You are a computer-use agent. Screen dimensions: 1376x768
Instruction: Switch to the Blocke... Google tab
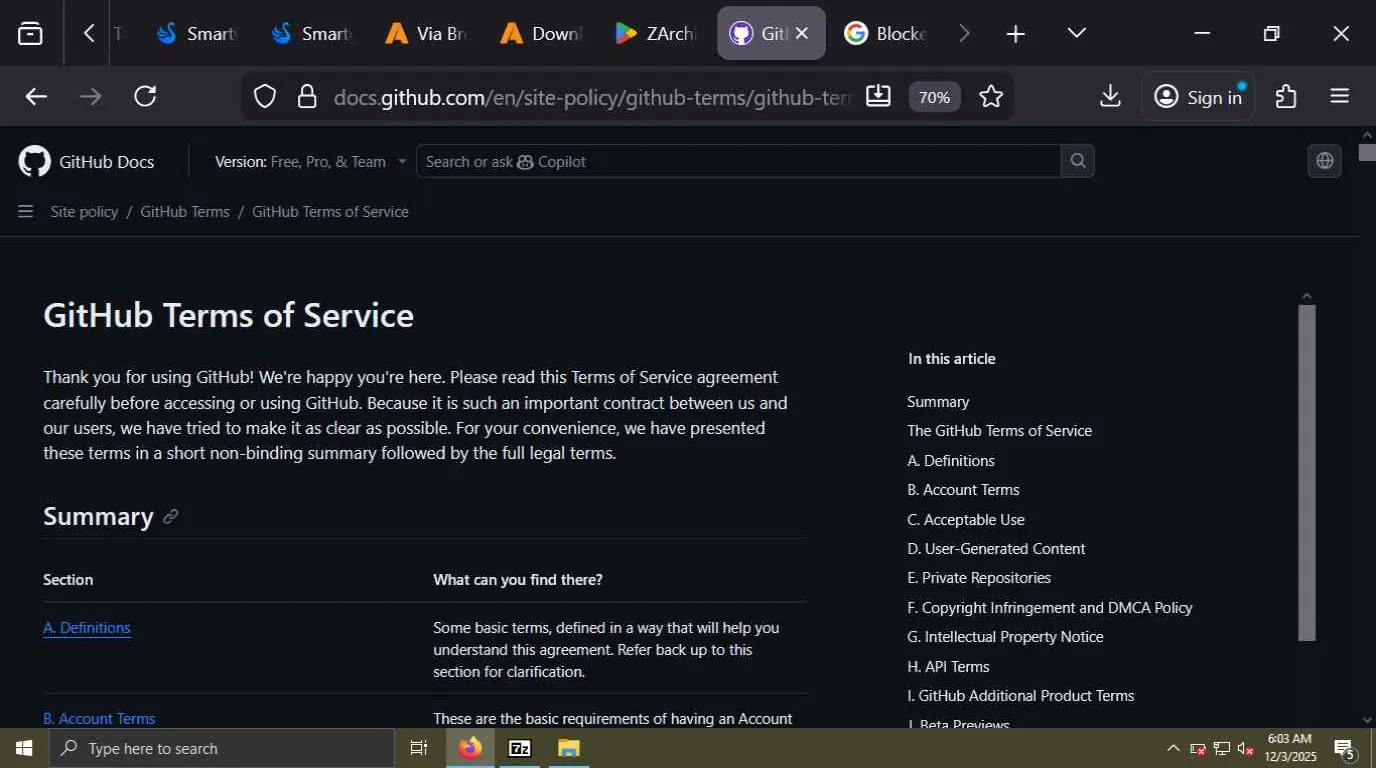886,34
